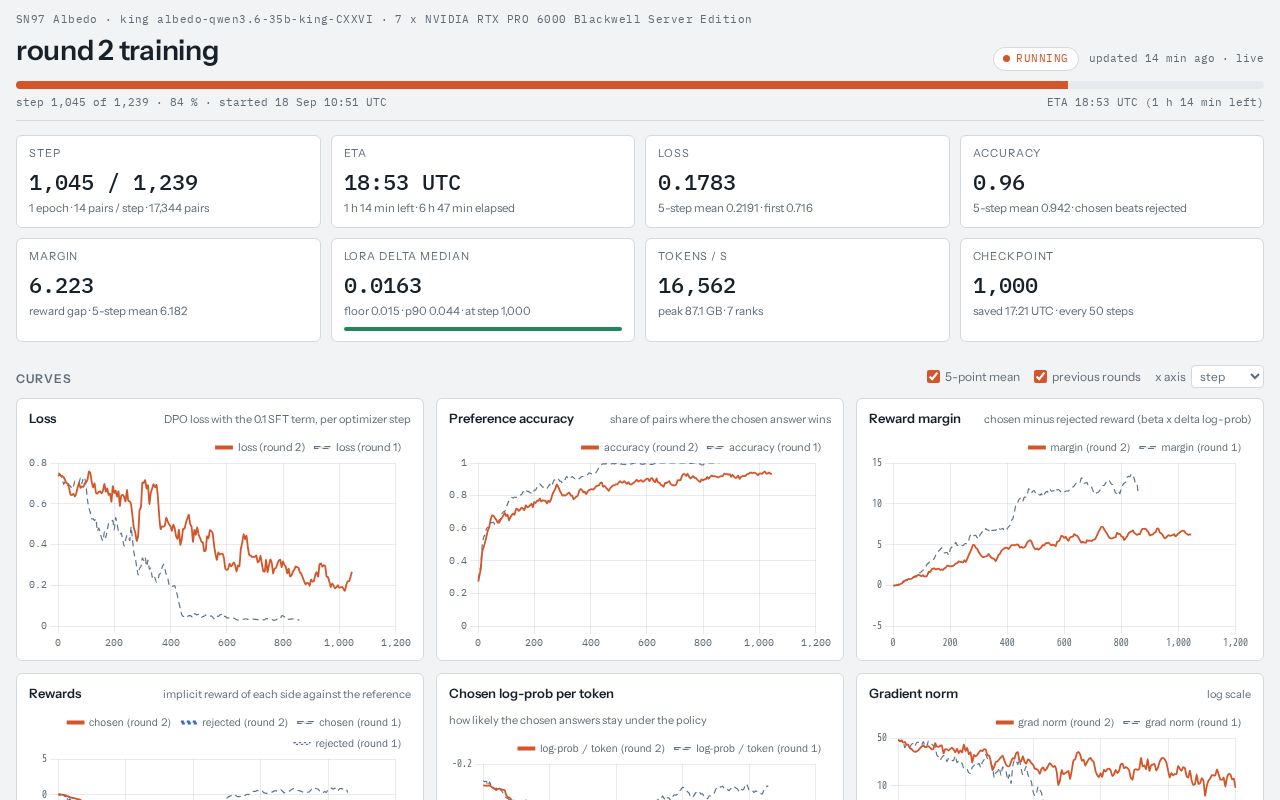Click inside the Loss chart plot area
Screen dimensions: 1280x800
[x=226, y=544]
